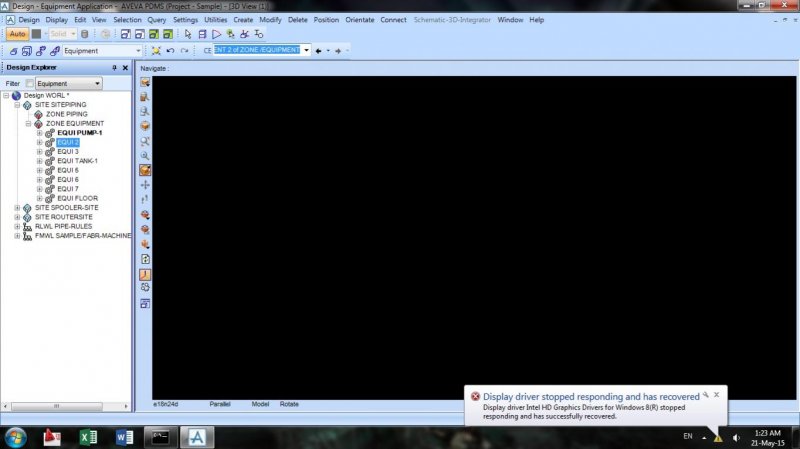Open the Modify menu

point(270,20)
